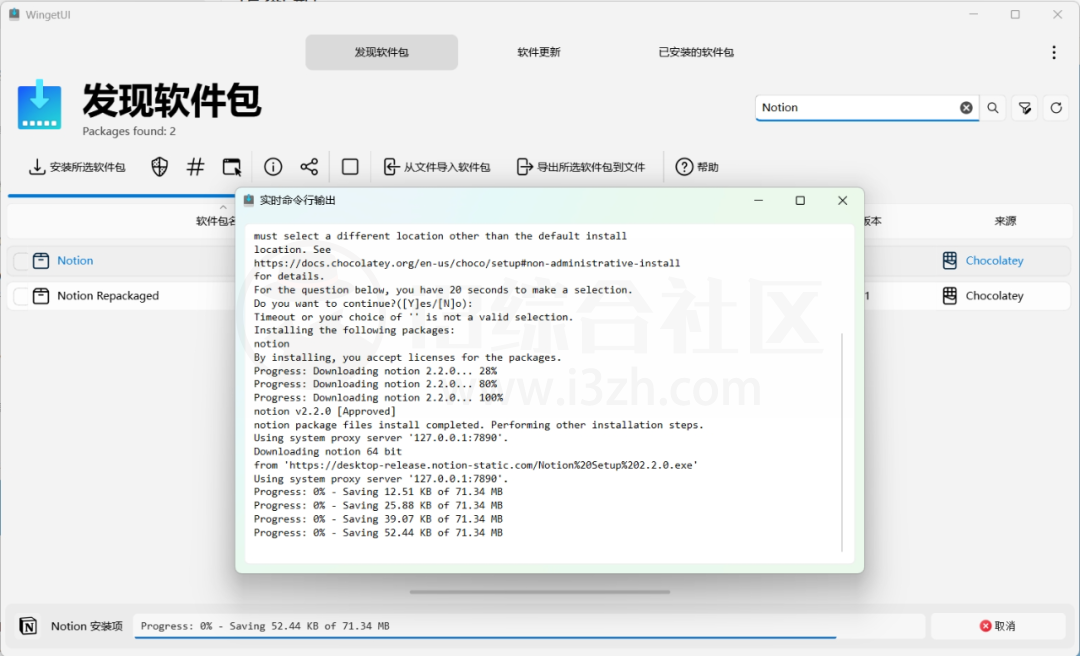
Task: Click the Notion row package box icon
Action: [41, 260]
